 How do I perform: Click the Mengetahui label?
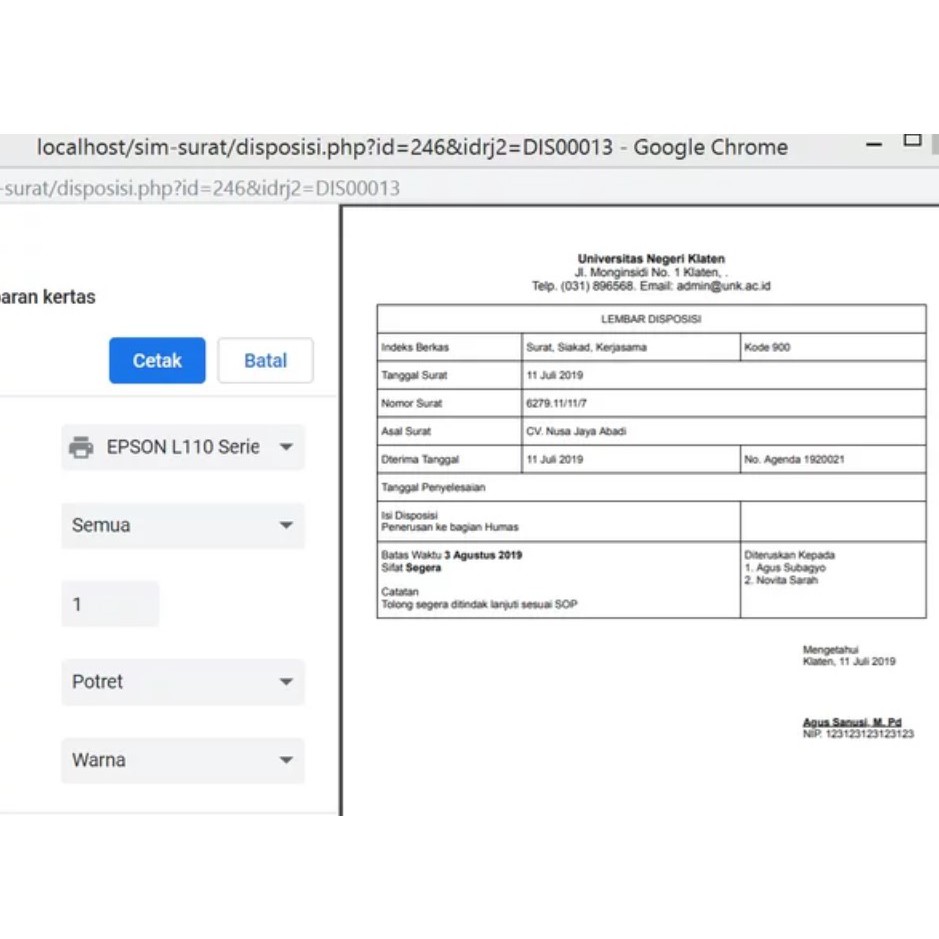tap(830, 650)
